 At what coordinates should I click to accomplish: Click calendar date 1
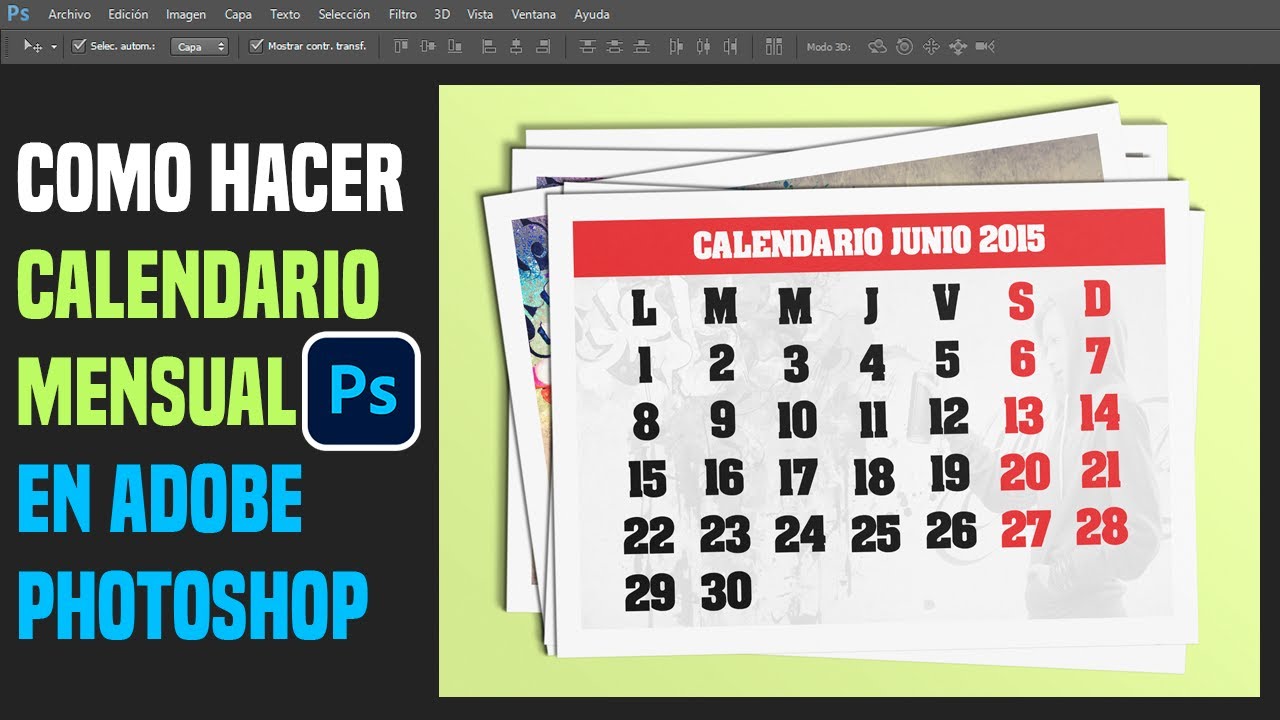[645, 365]
